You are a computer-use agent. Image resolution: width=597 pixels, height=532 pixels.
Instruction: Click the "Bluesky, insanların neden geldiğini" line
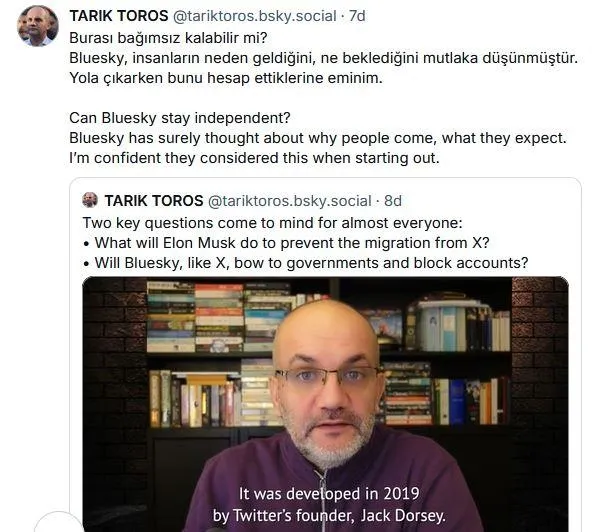point(324,58)
